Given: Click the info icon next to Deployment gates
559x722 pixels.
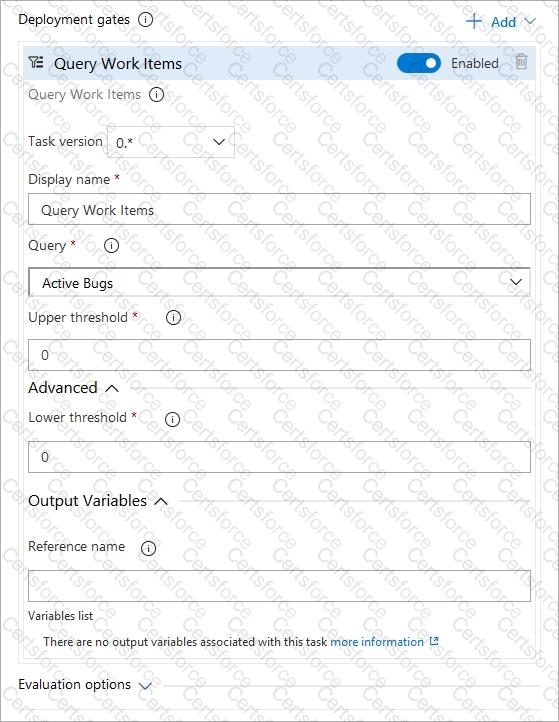Looking at the screenshot, I should [x=146, y=20].
